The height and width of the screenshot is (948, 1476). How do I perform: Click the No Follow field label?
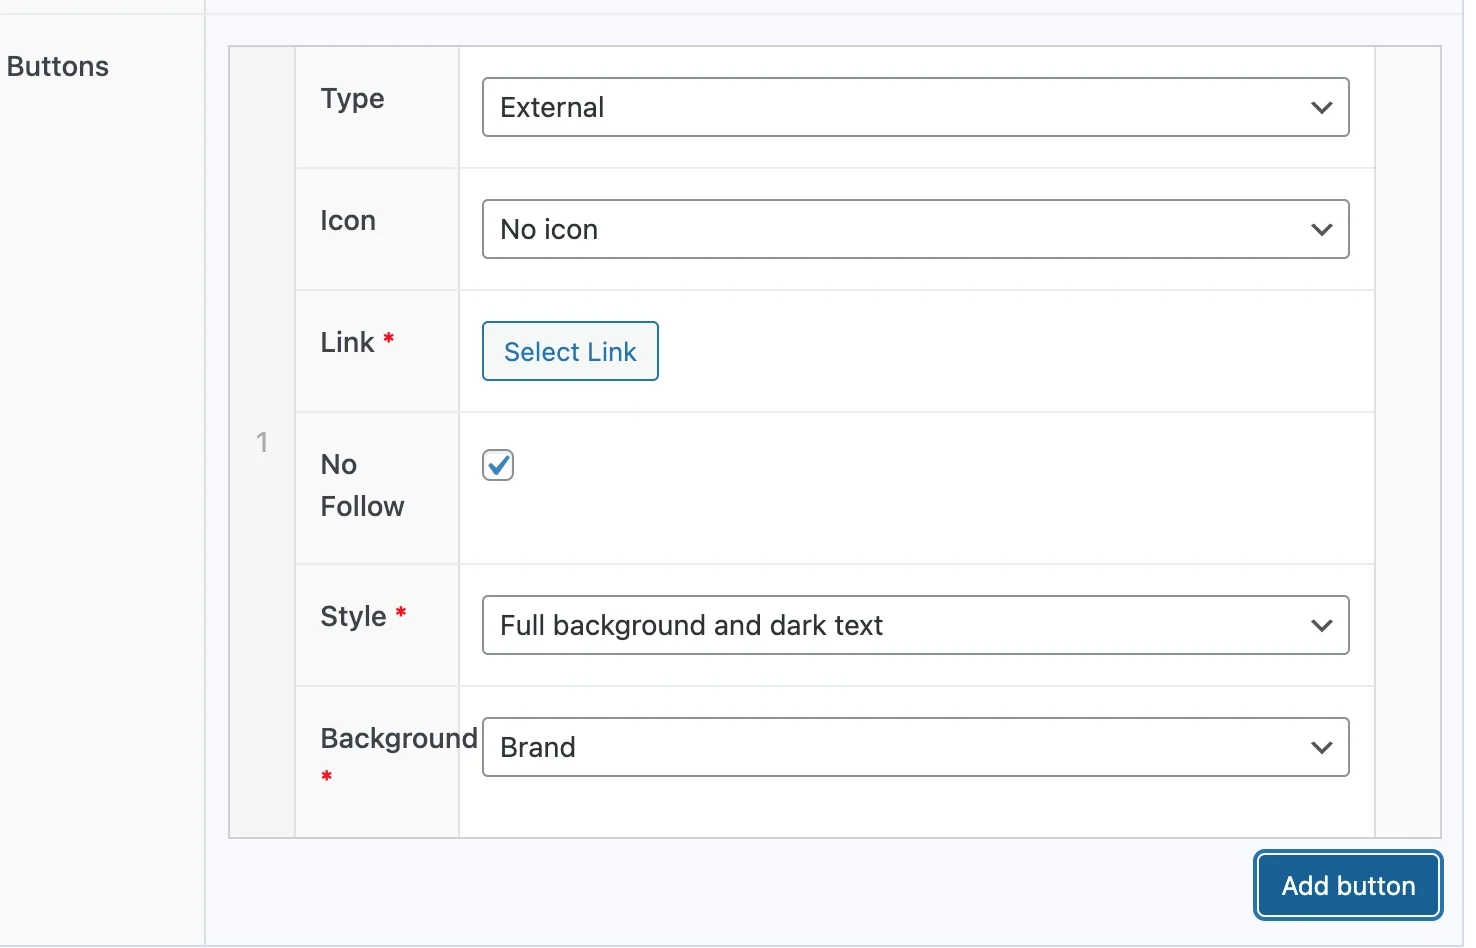[x=361, y=485]
